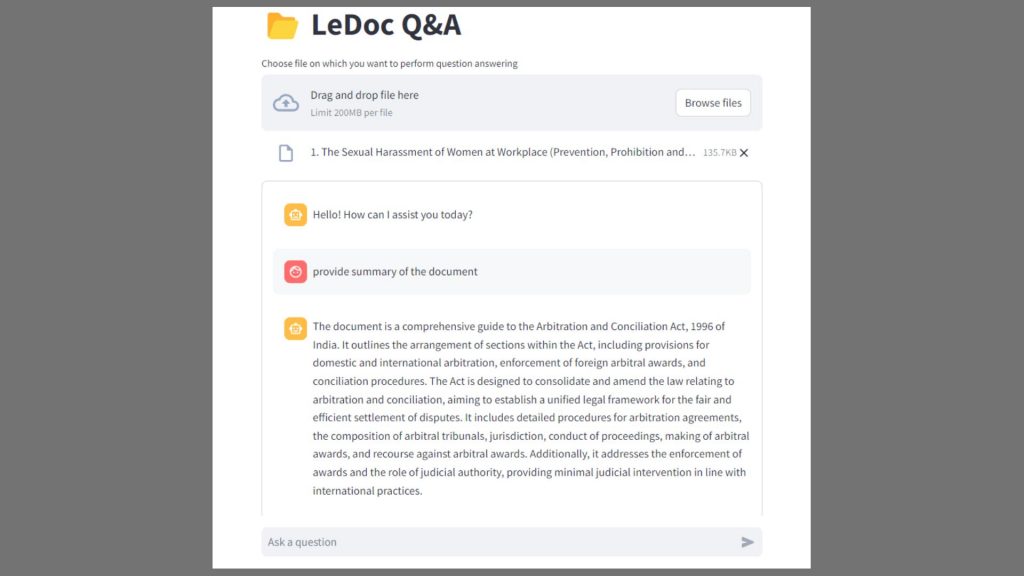Click the Browse files button

point(712,103)
